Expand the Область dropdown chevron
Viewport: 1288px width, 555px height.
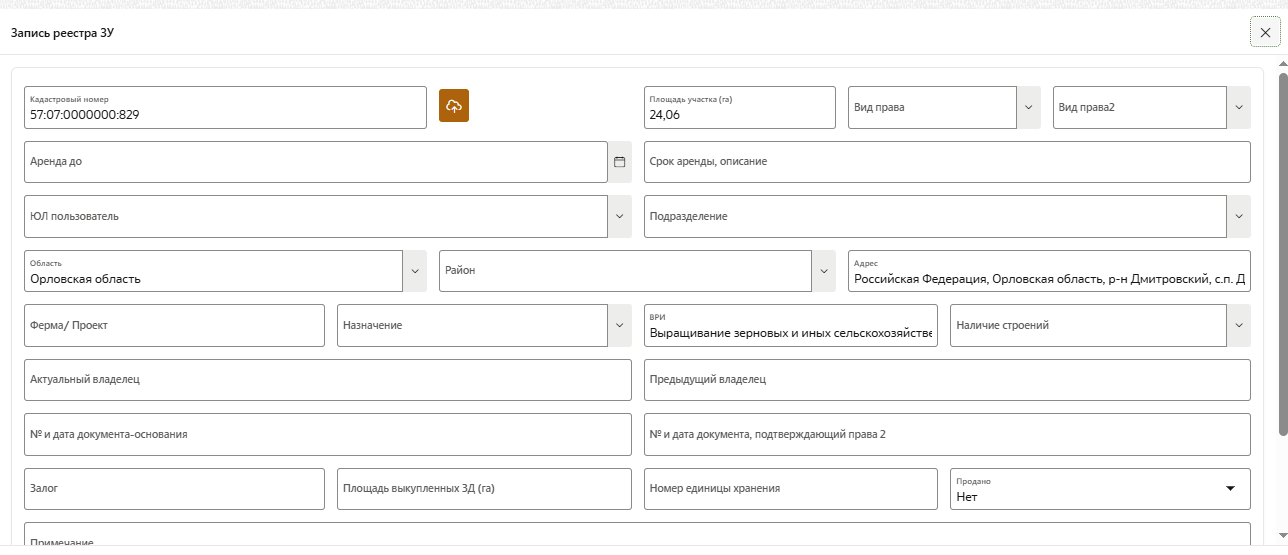pyautogui.click(x=414, y=271)
